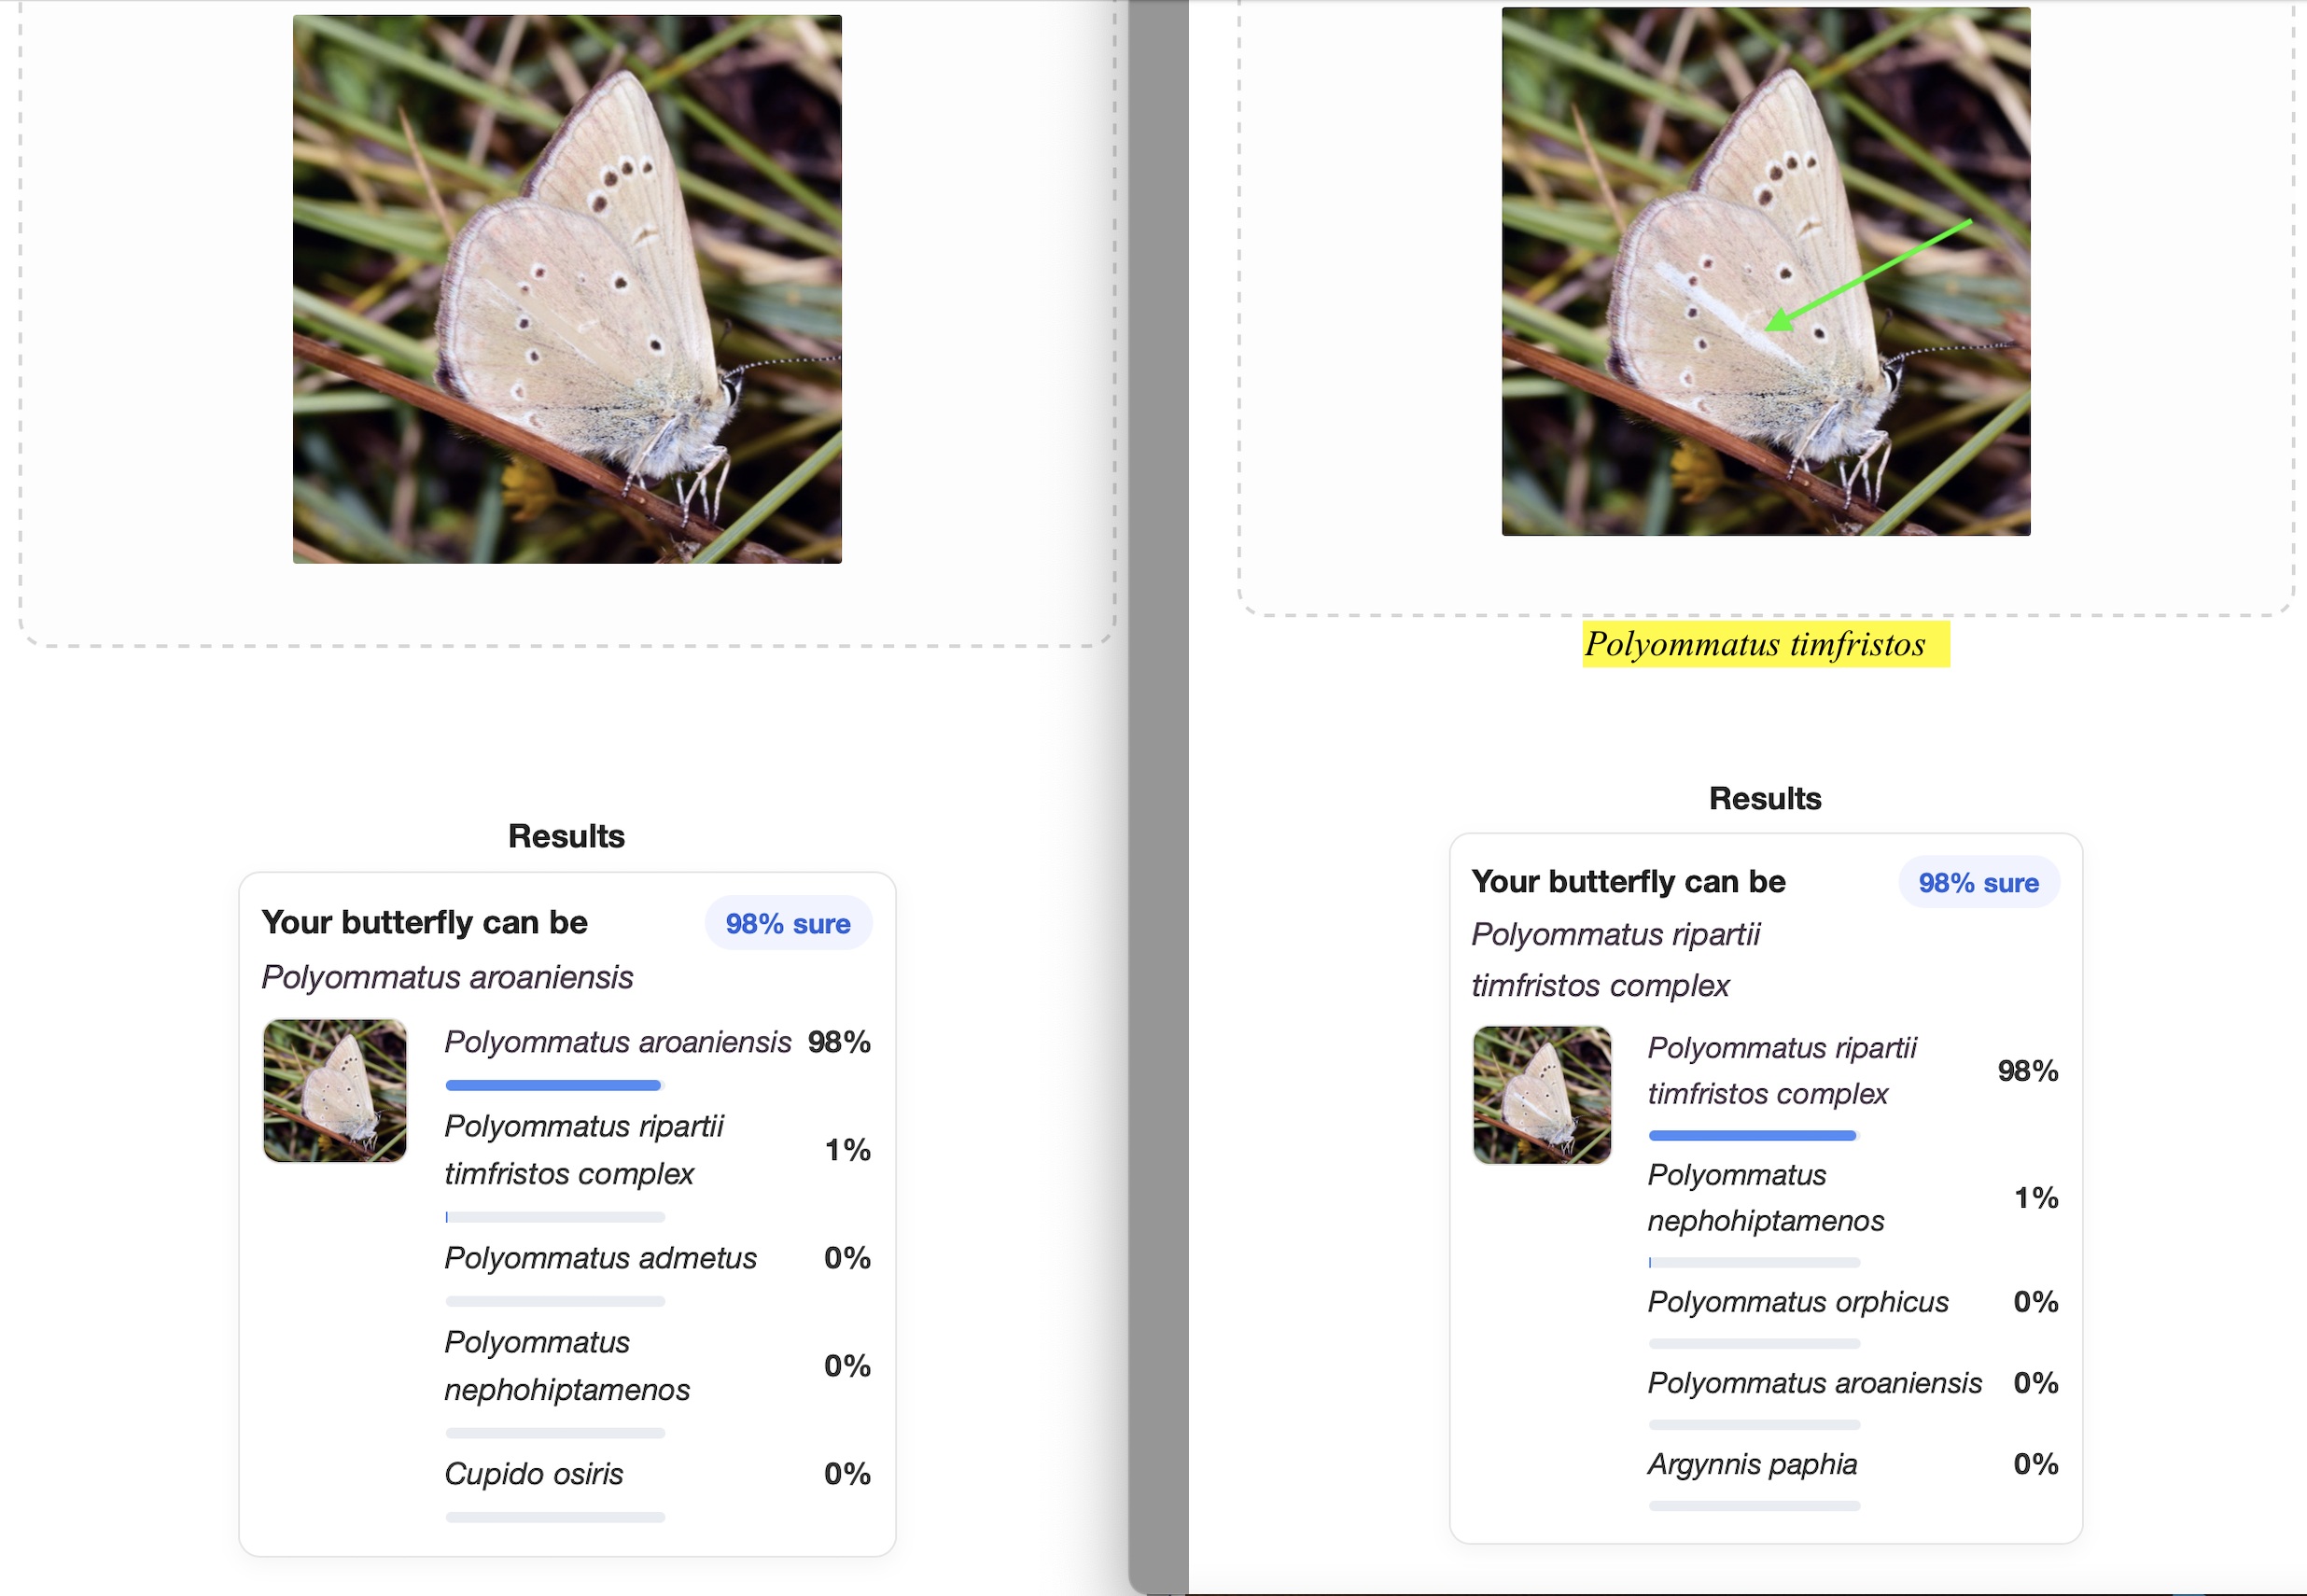Click the confidence bar under Polyommatus admetus
Image resolution: width=2307 pixels, height=1596 pixels.
[x=555, y=1301]
